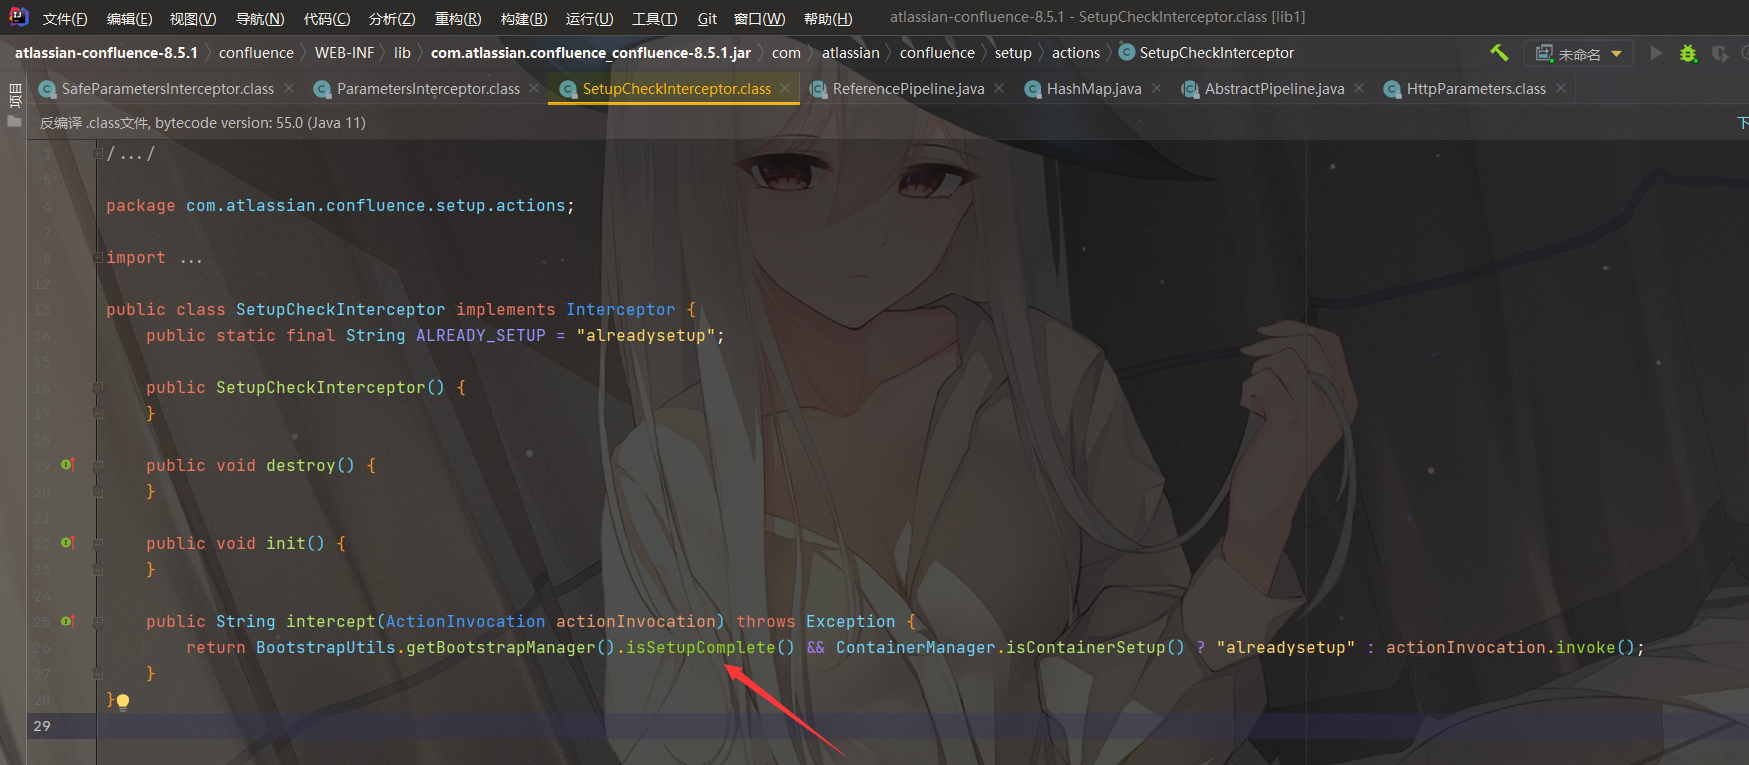The width and height of the screenshot is (1749, 765).
Task: Click the IntelliJ IDEA application logo
Action: 18,17
